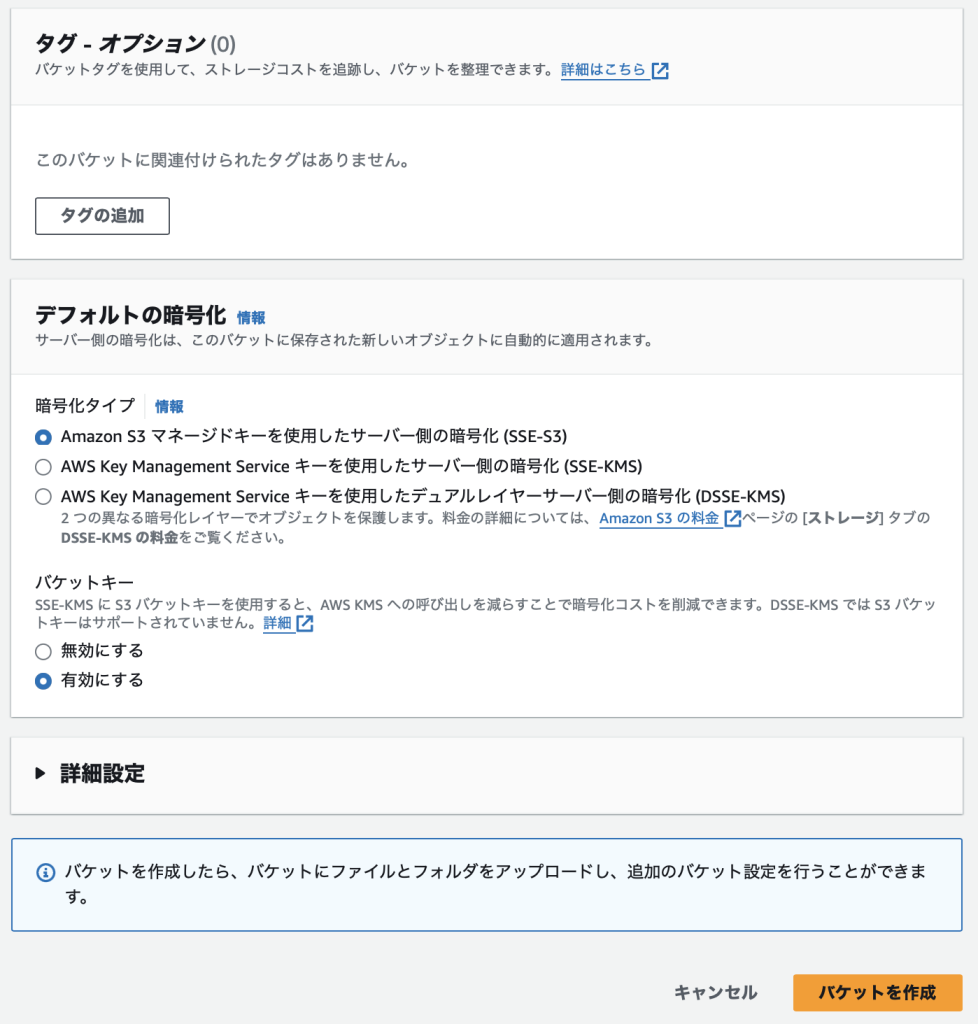
Task: Open the 詳細 link under バケットキー
Action: click(277, 624)
